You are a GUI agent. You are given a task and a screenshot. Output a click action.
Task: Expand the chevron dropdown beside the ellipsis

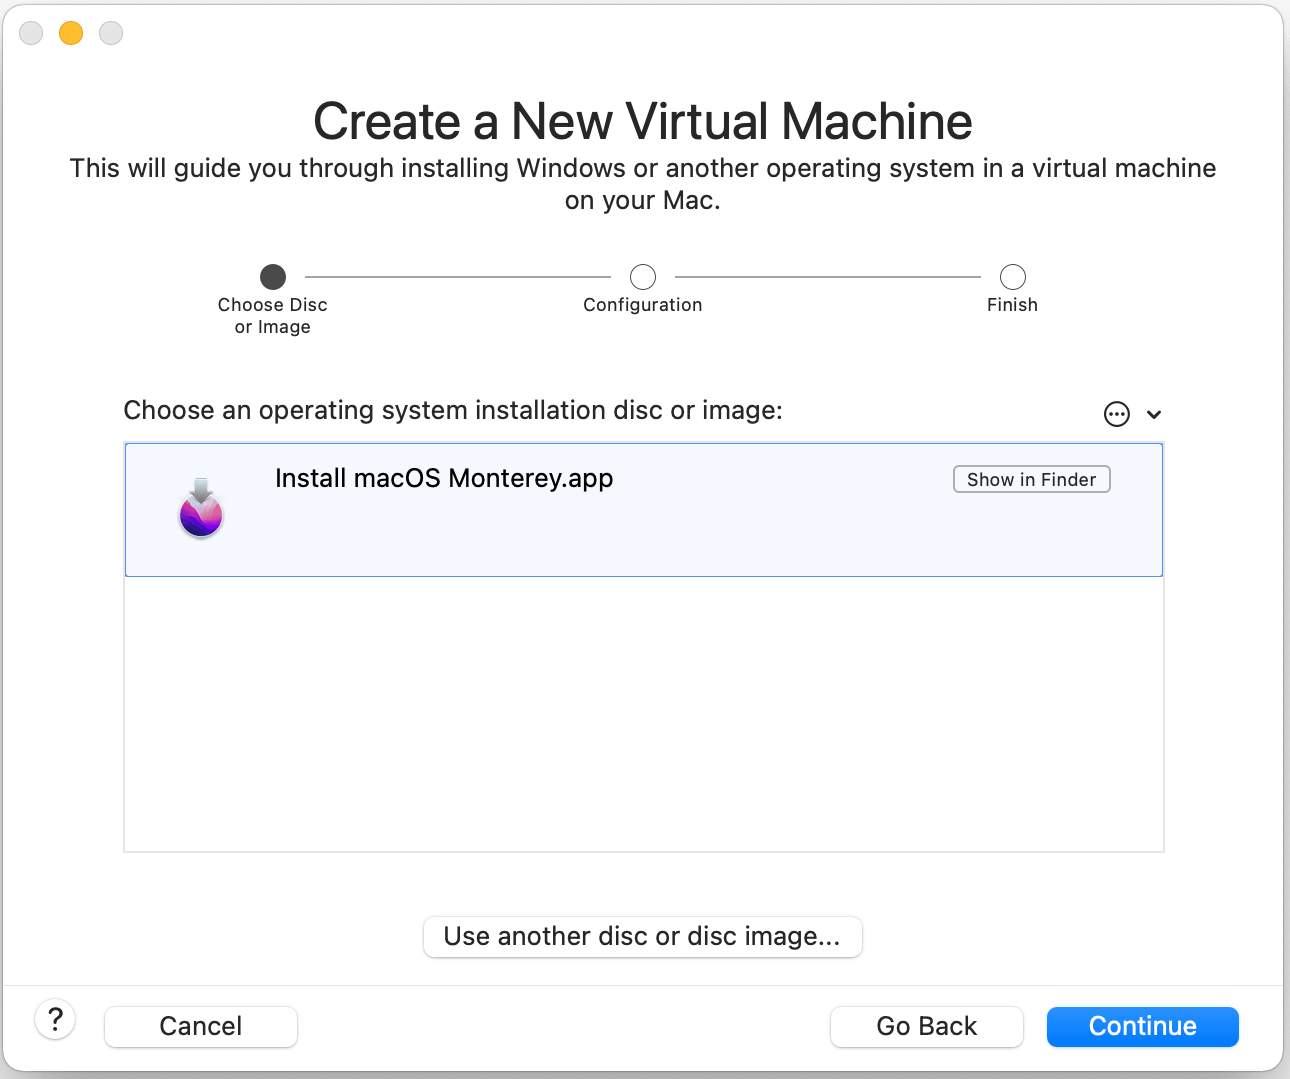point(1154,413)
